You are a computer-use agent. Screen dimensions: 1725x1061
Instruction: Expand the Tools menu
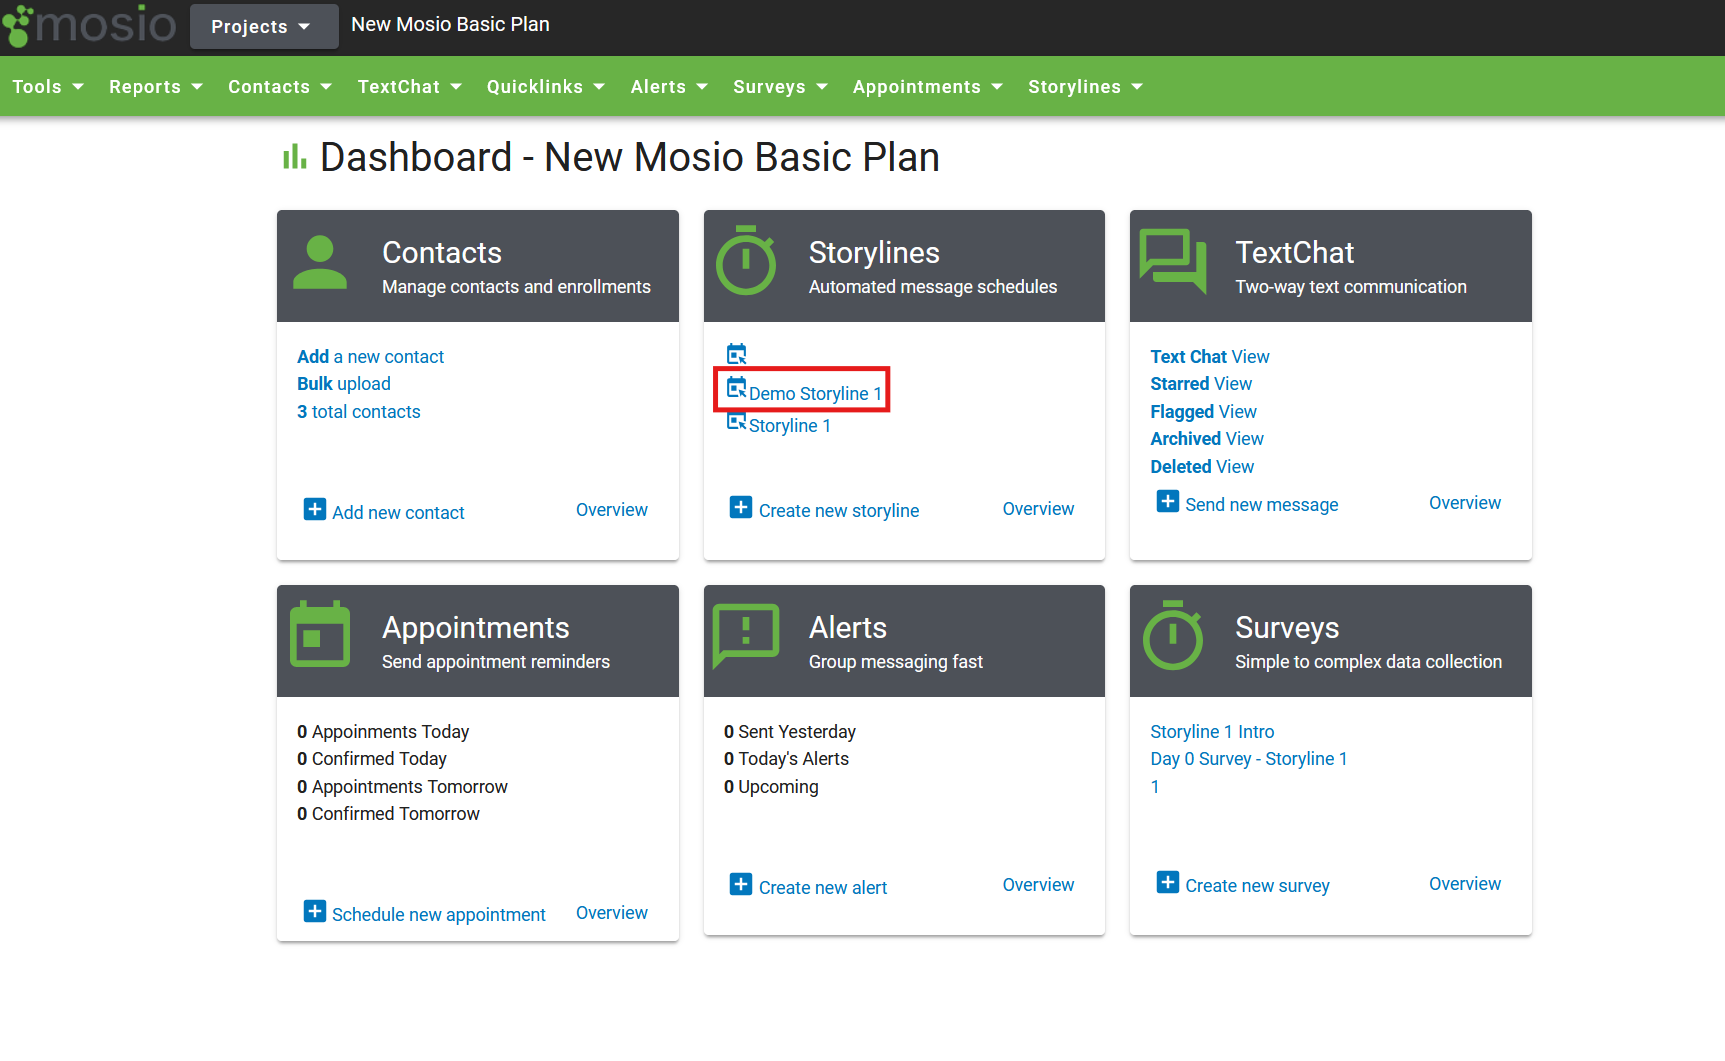click(48, 87)
